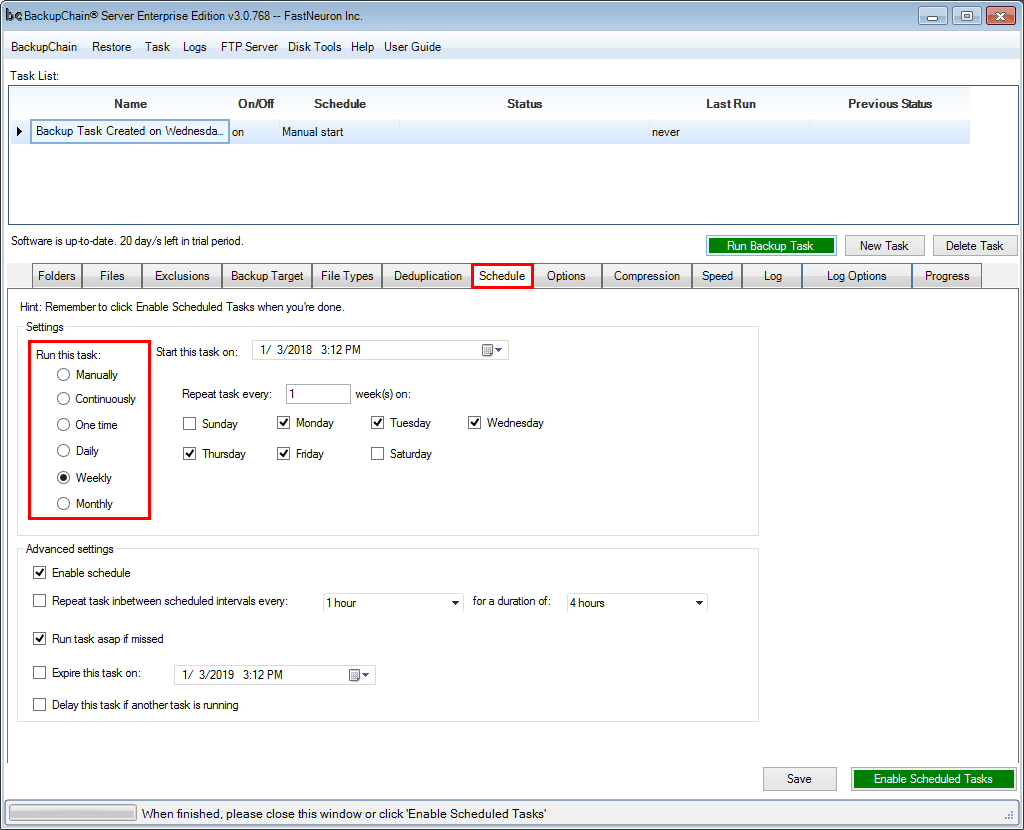Click the Start this task on date field
1024x830 pixels.
click(380, 350)
